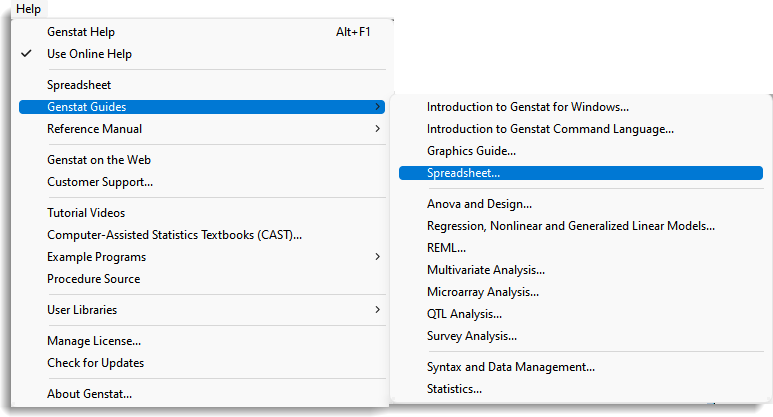The height and width of the screenshot is (417, 773).
Task: Expand the User Libraries submenu
Action: tap(202, 310)
